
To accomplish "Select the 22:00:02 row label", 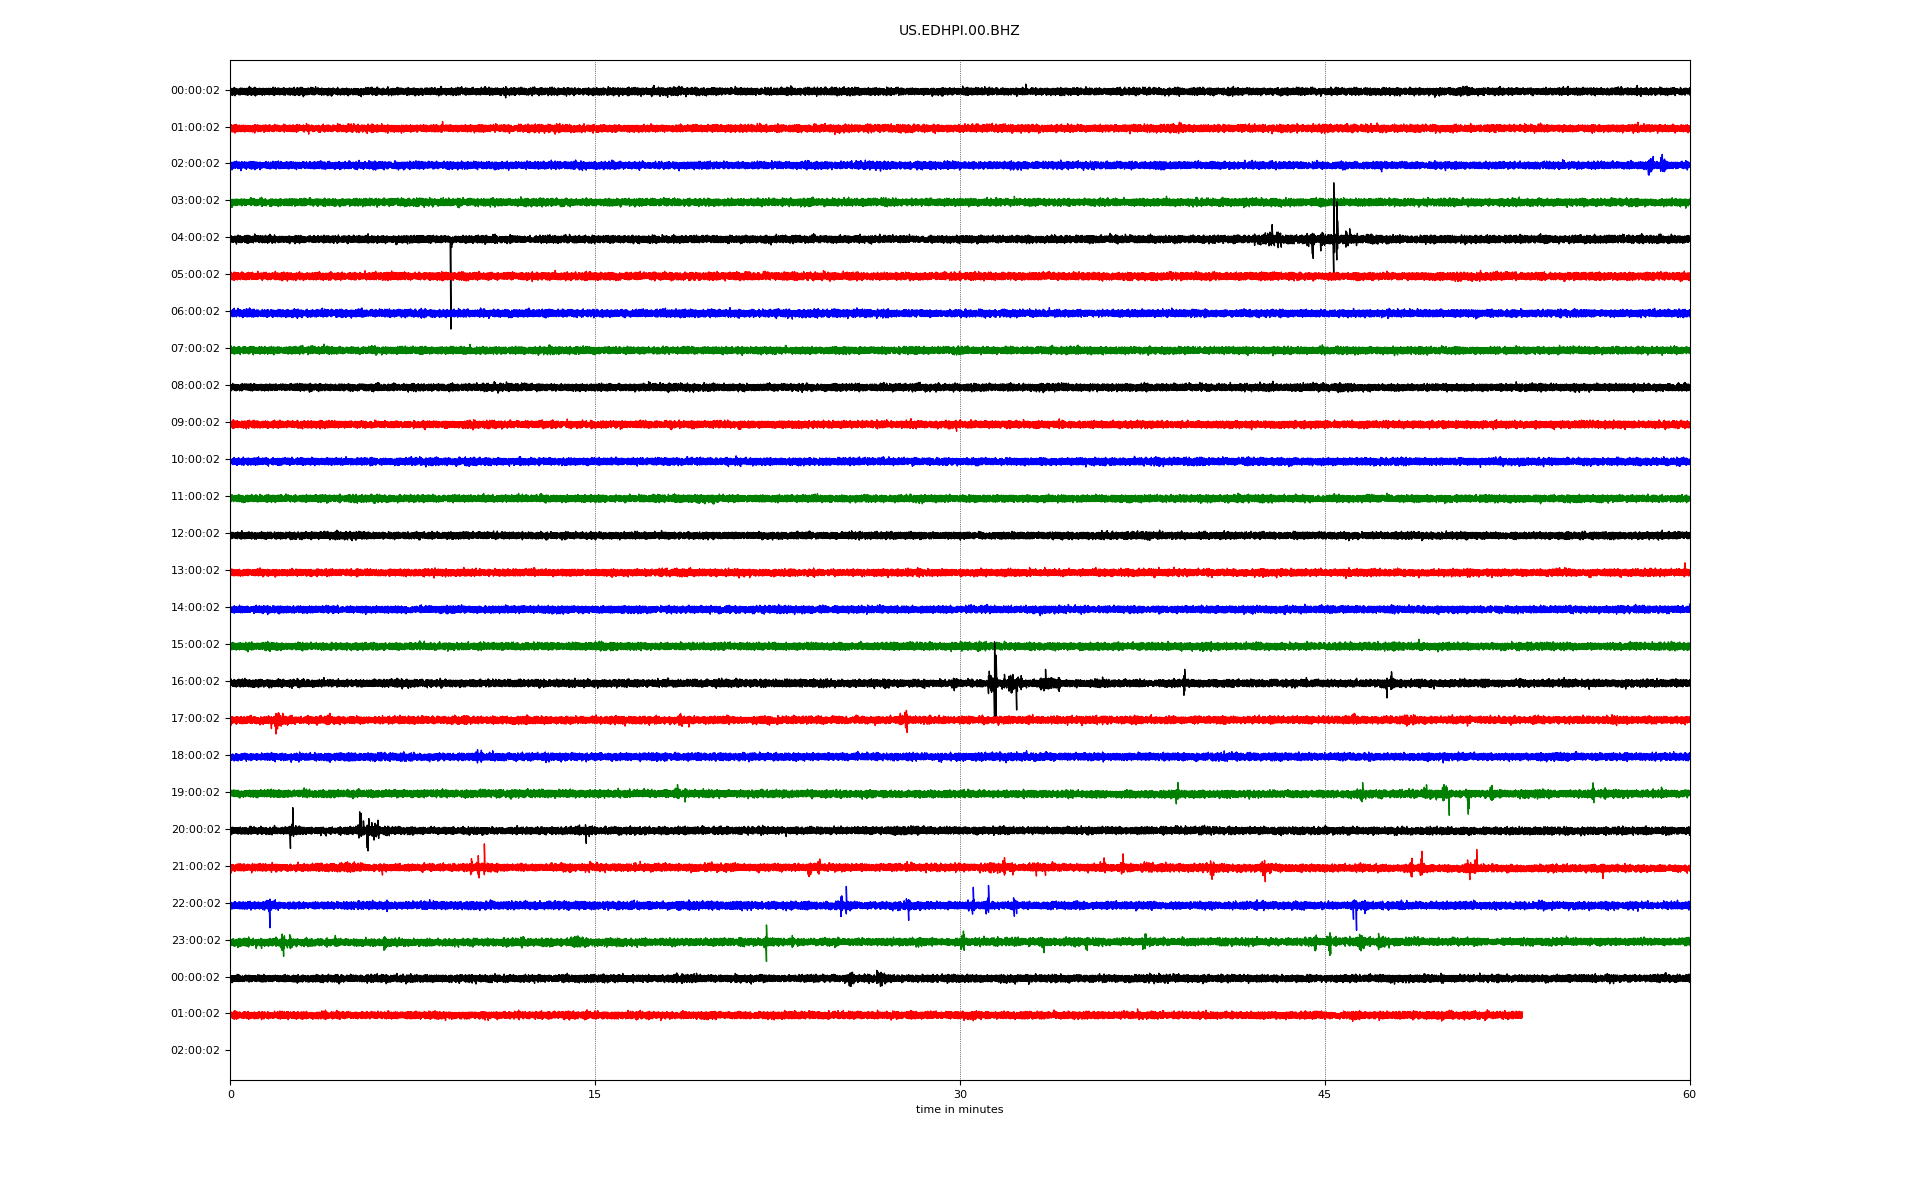I will click(195, 904).
